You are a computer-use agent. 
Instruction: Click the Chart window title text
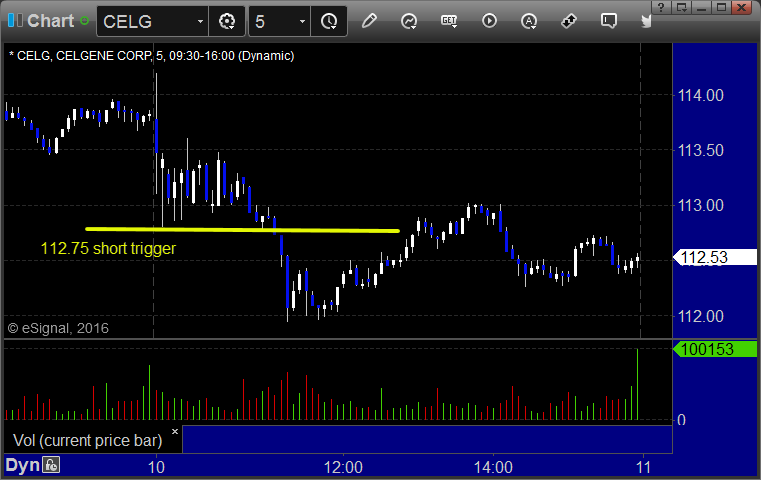tap(50, 21)
